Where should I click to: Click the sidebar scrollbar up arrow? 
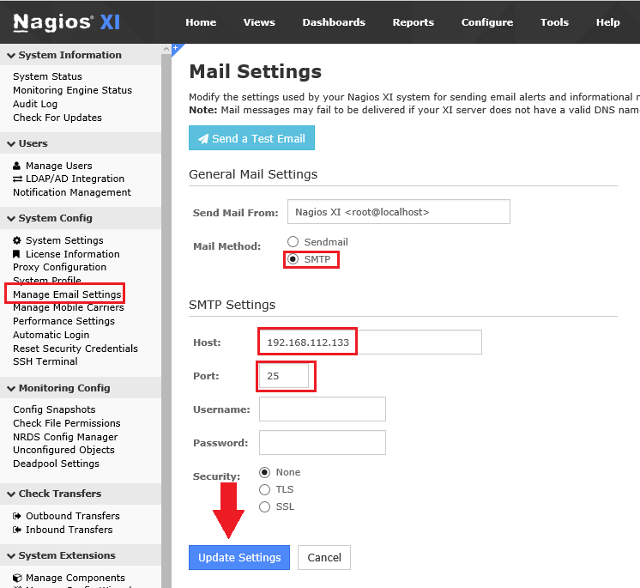[166, 49]
